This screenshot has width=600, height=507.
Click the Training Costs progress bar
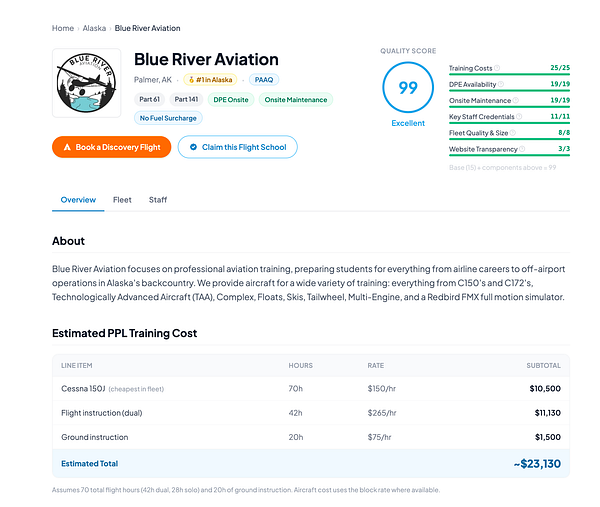point(509,74)
